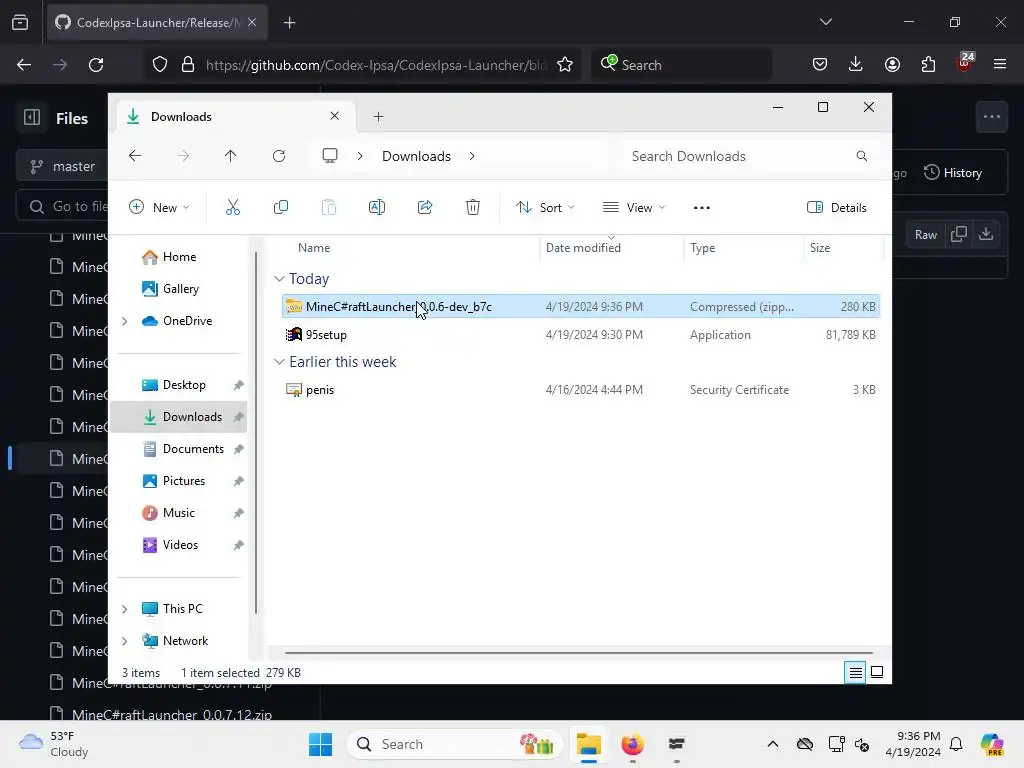Save page to Pocket in Firefox
This screenshot has height=768, width=1024.
coord(820,64)
